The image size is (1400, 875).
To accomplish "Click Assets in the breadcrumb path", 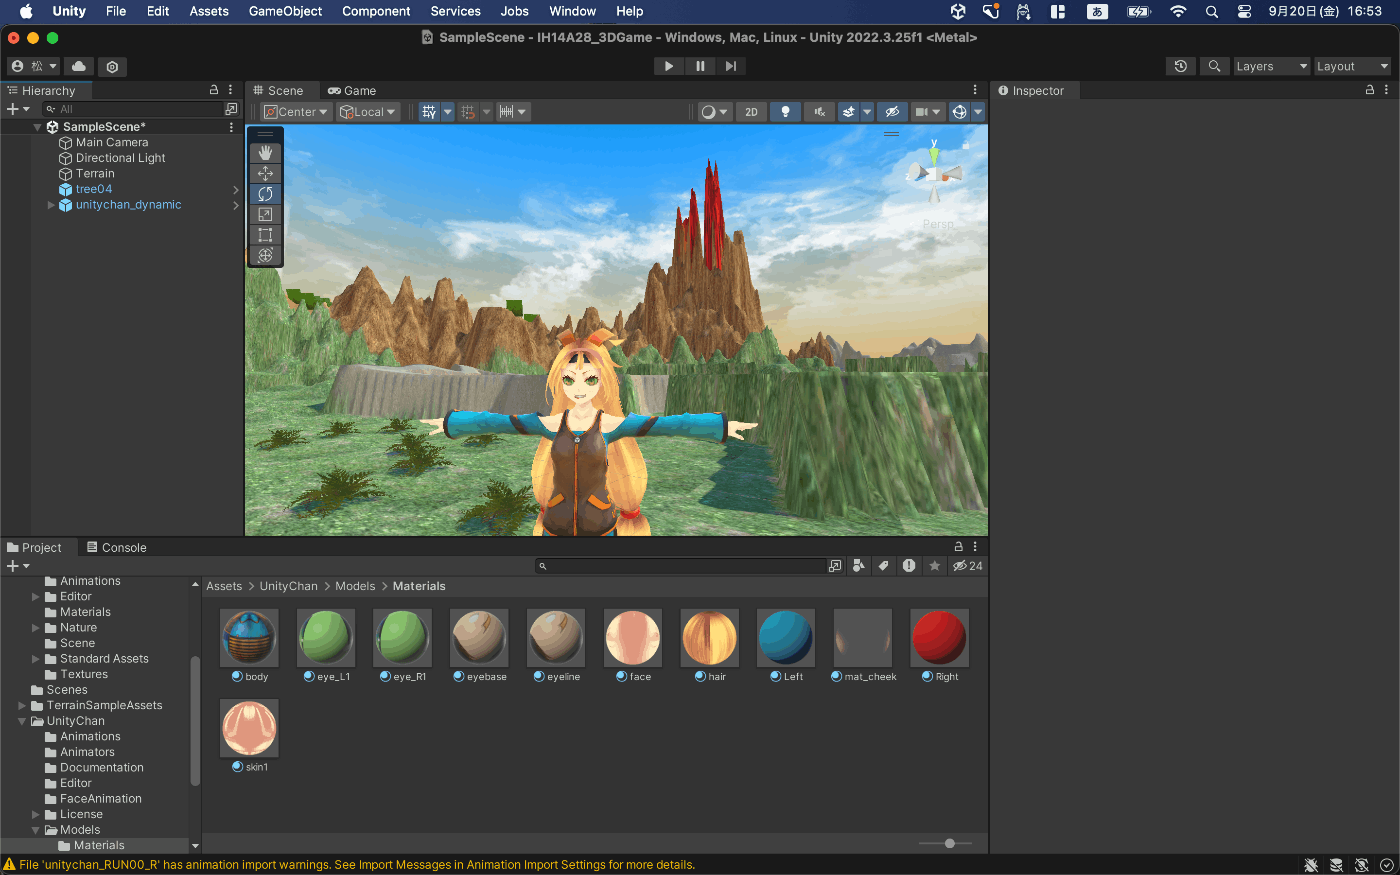I will click(224, 586).
